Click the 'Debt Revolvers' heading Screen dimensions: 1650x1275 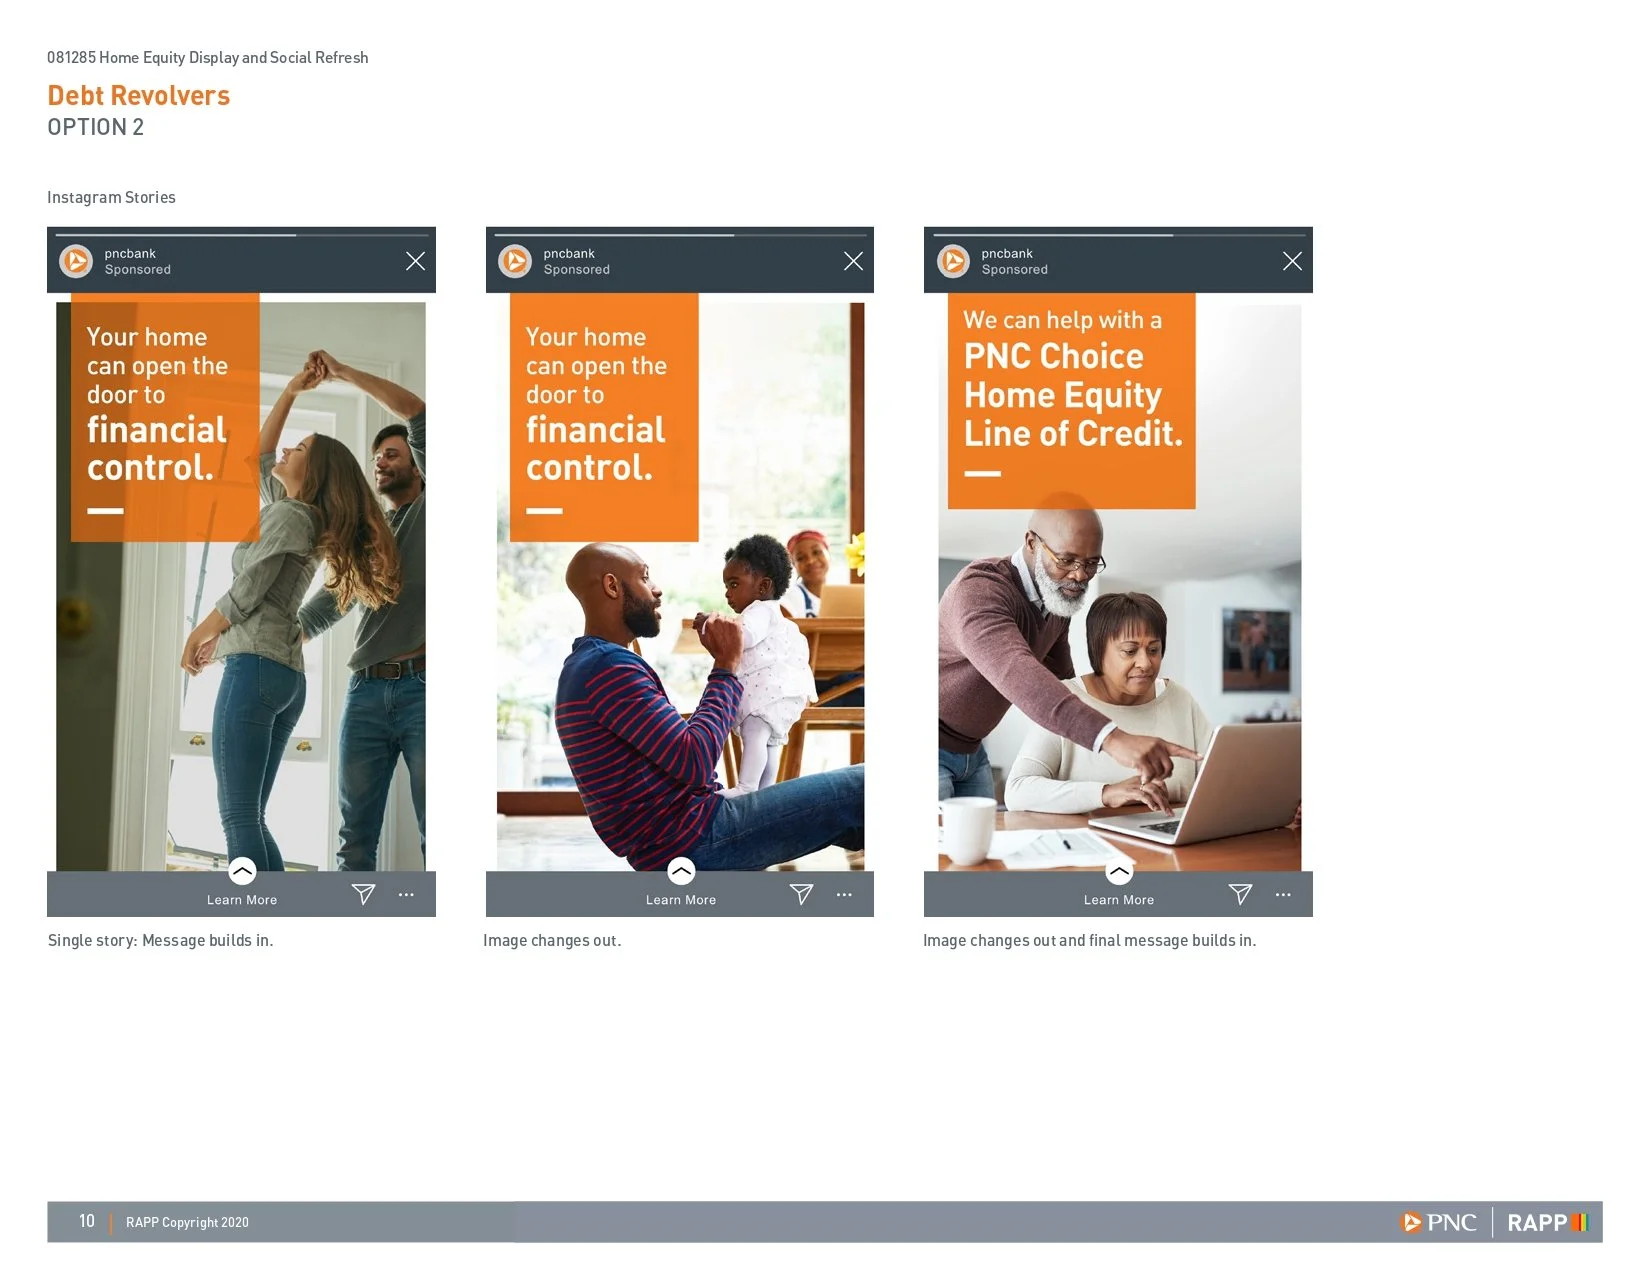(x=139, y=95)
